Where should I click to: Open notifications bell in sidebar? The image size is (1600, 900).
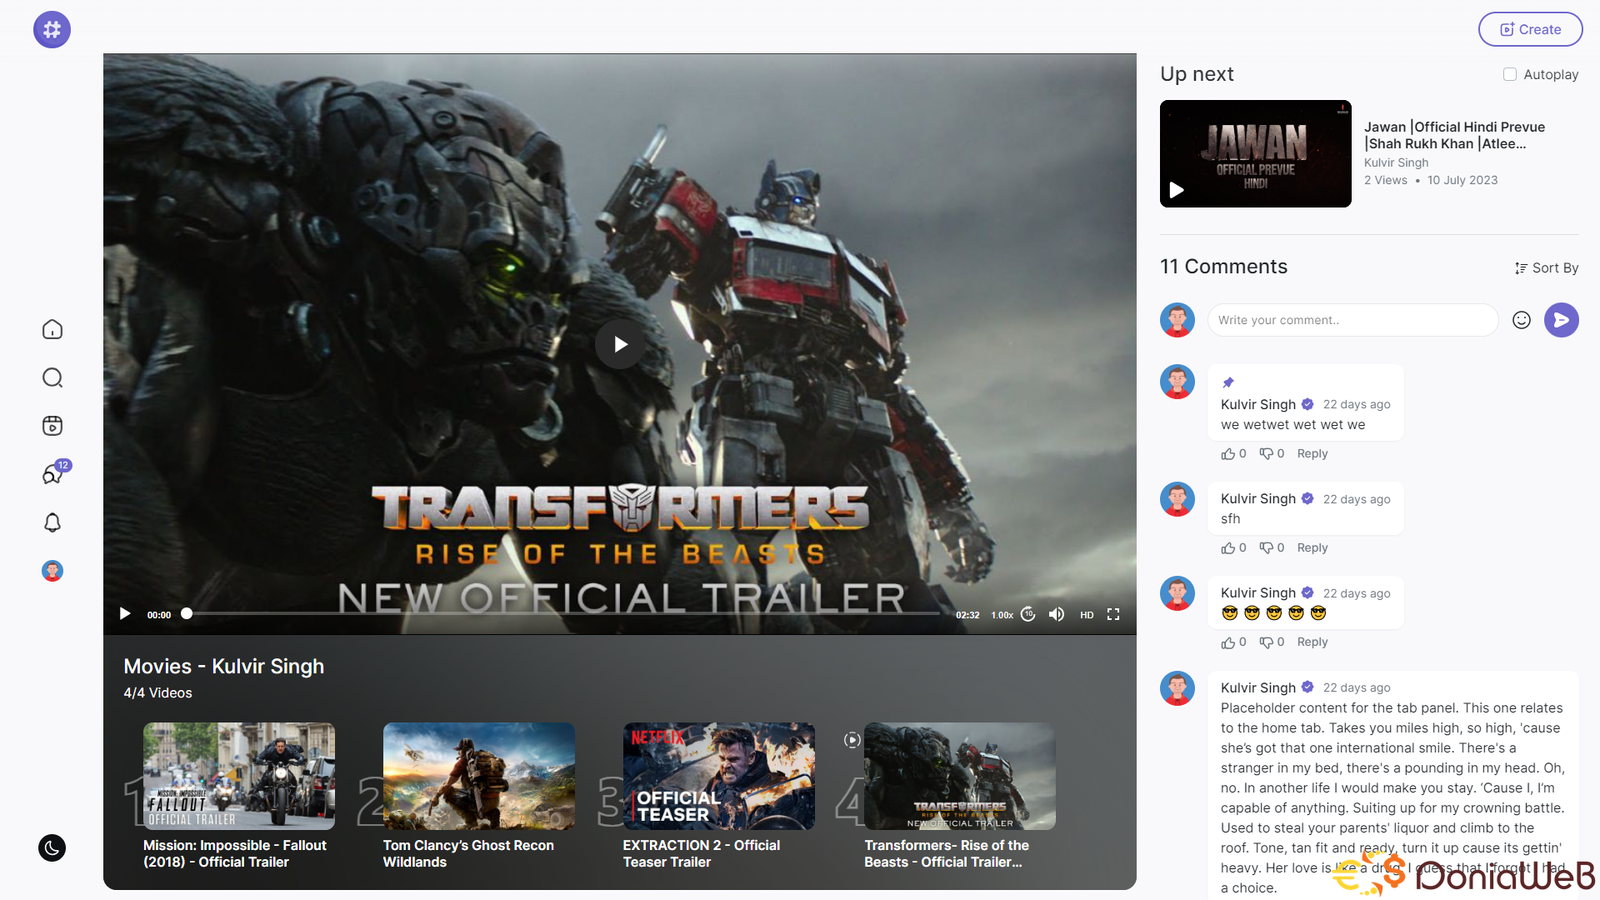tap(52, 523)
